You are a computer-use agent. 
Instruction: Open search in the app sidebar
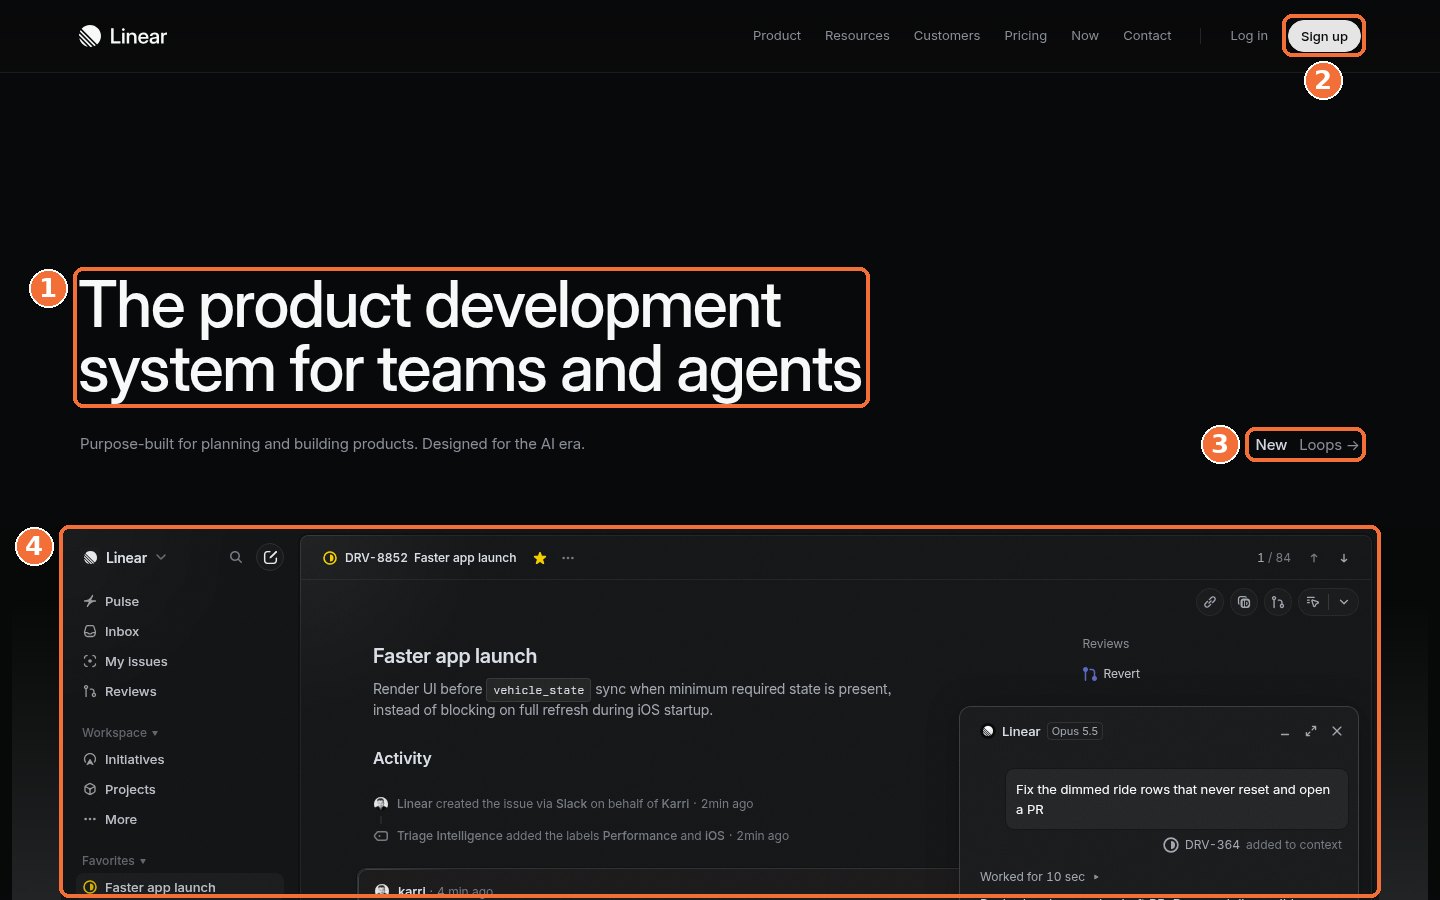[x=236, y=557]
